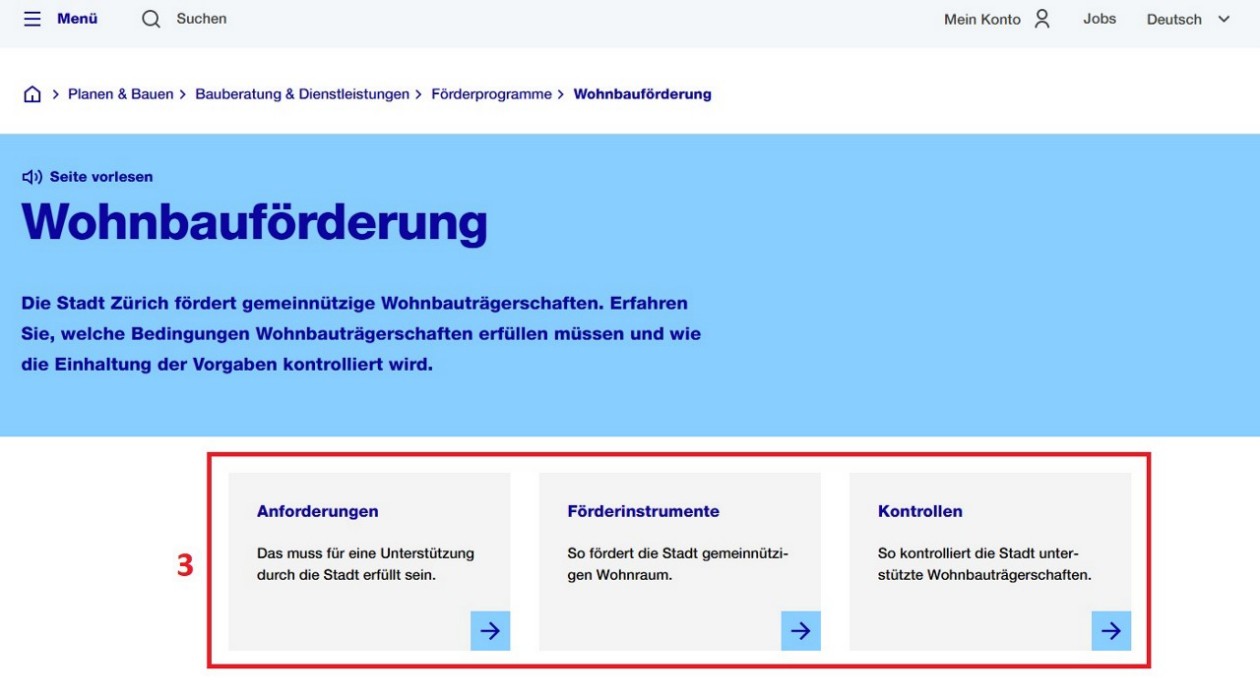The height and width of the screenshot is (693, 1260).
Task: Open the Förderinstrumente card title
Action: pyautogui.click(x=643, y=511)
